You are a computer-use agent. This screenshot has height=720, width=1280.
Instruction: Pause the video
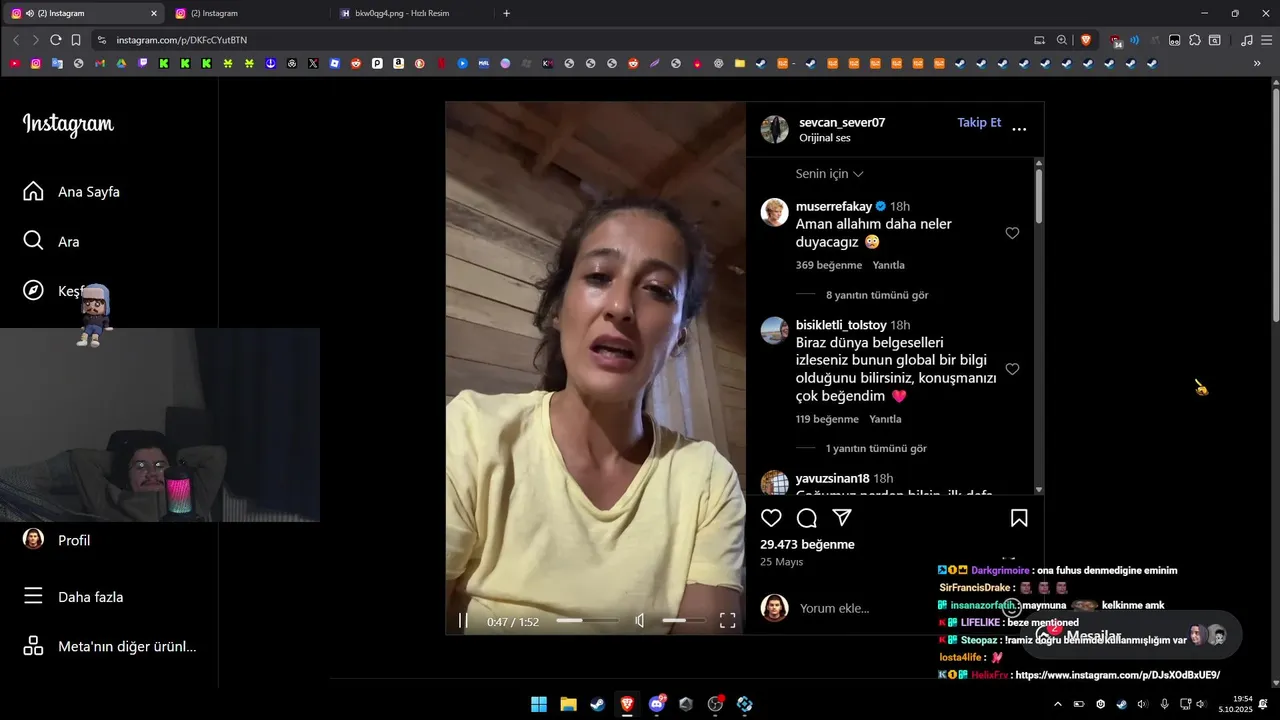(x=463, y=621)
